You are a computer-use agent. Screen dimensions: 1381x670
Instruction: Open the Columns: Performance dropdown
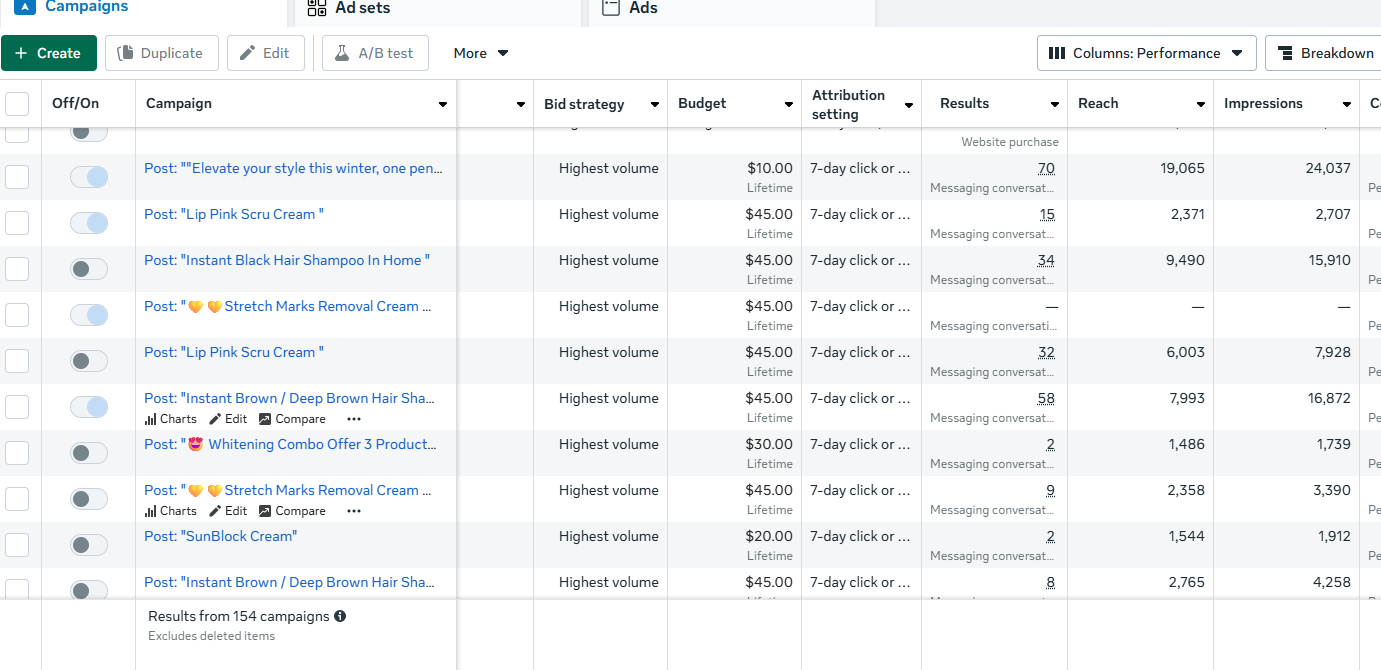[x=1146, y=53]
